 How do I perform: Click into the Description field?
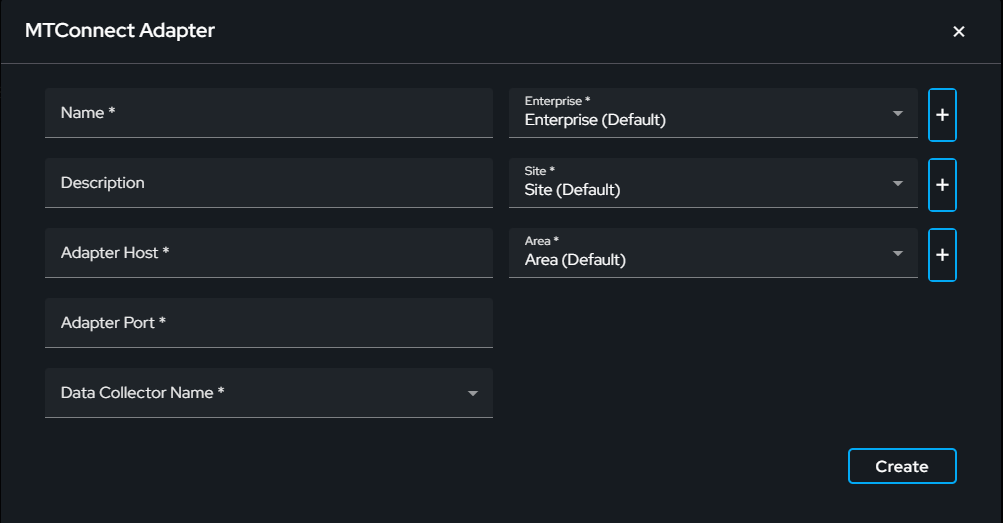pos(269,183)
